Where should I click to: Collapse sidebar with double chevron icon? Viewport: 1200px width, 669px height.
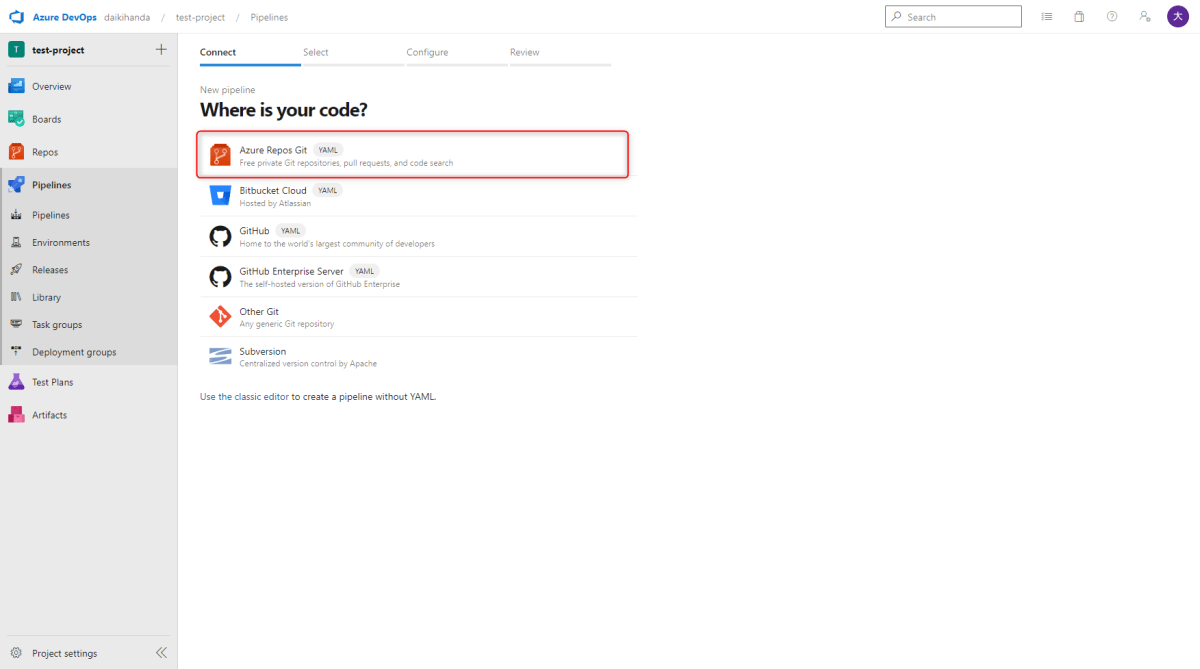click(x=161, y=653)
